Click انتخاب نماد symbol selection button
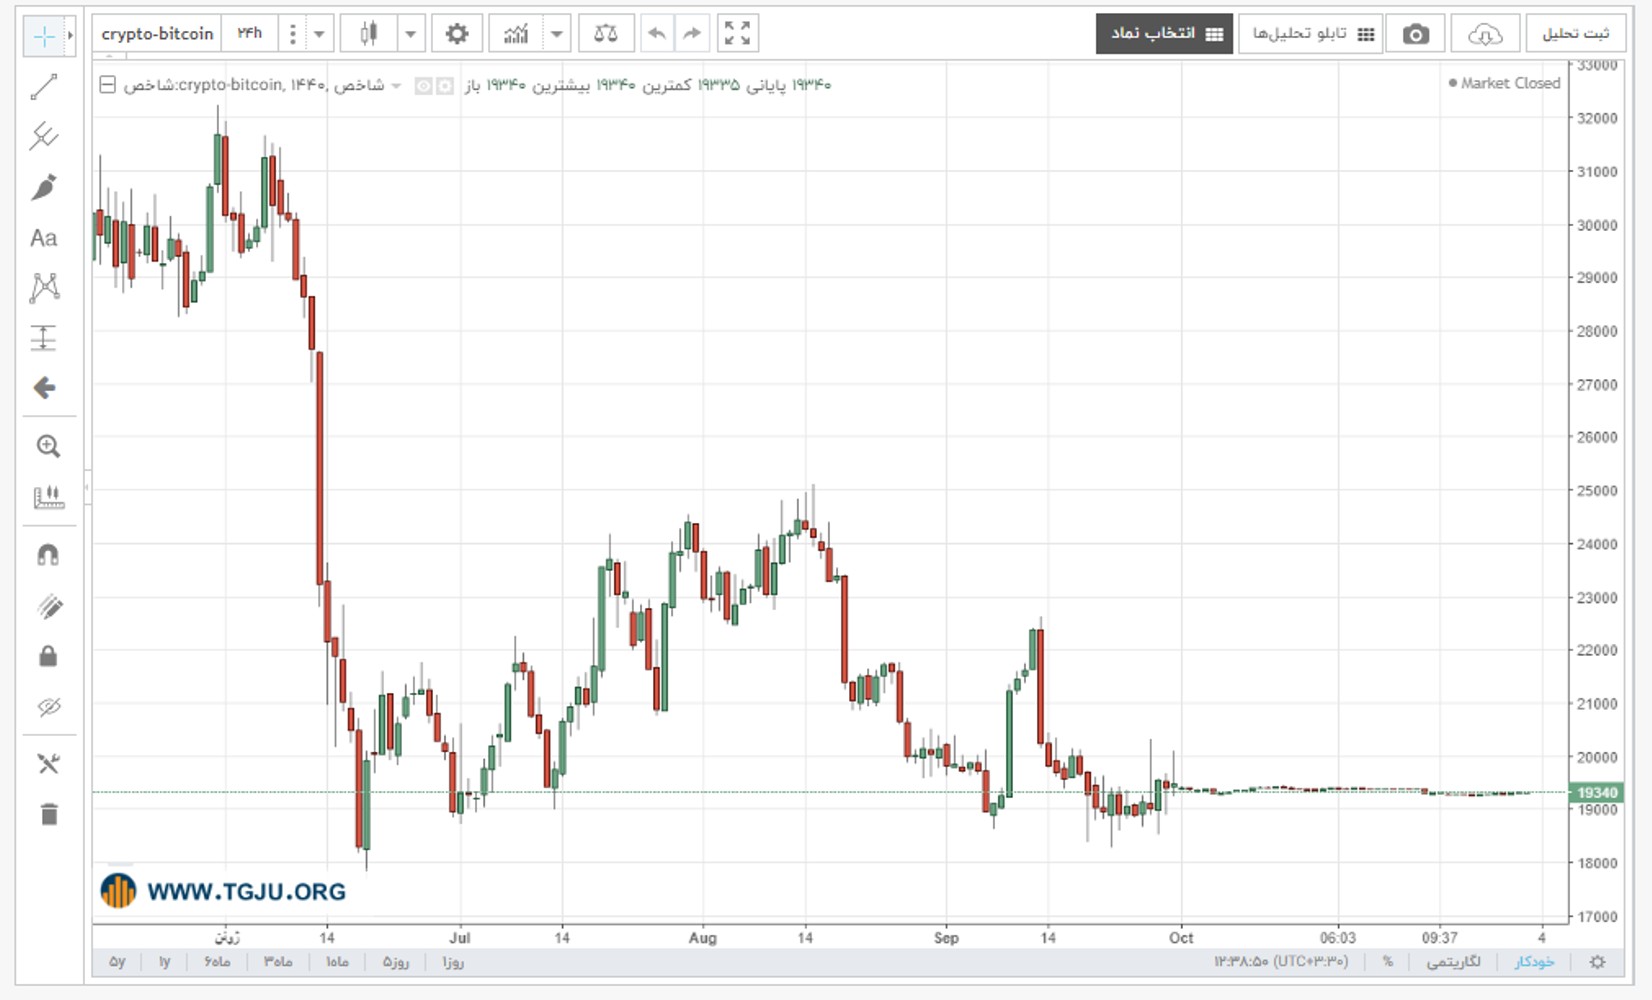 coord(1164,34)
